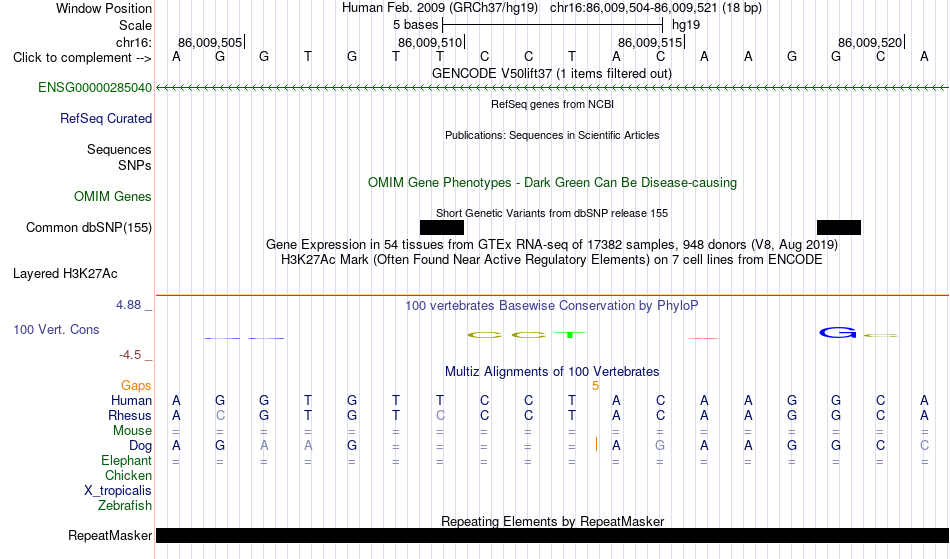Click 'Publications: Sequences in Scientific Articles' title
This screenshot has width=950, height=559.
[x=552, y=135]
